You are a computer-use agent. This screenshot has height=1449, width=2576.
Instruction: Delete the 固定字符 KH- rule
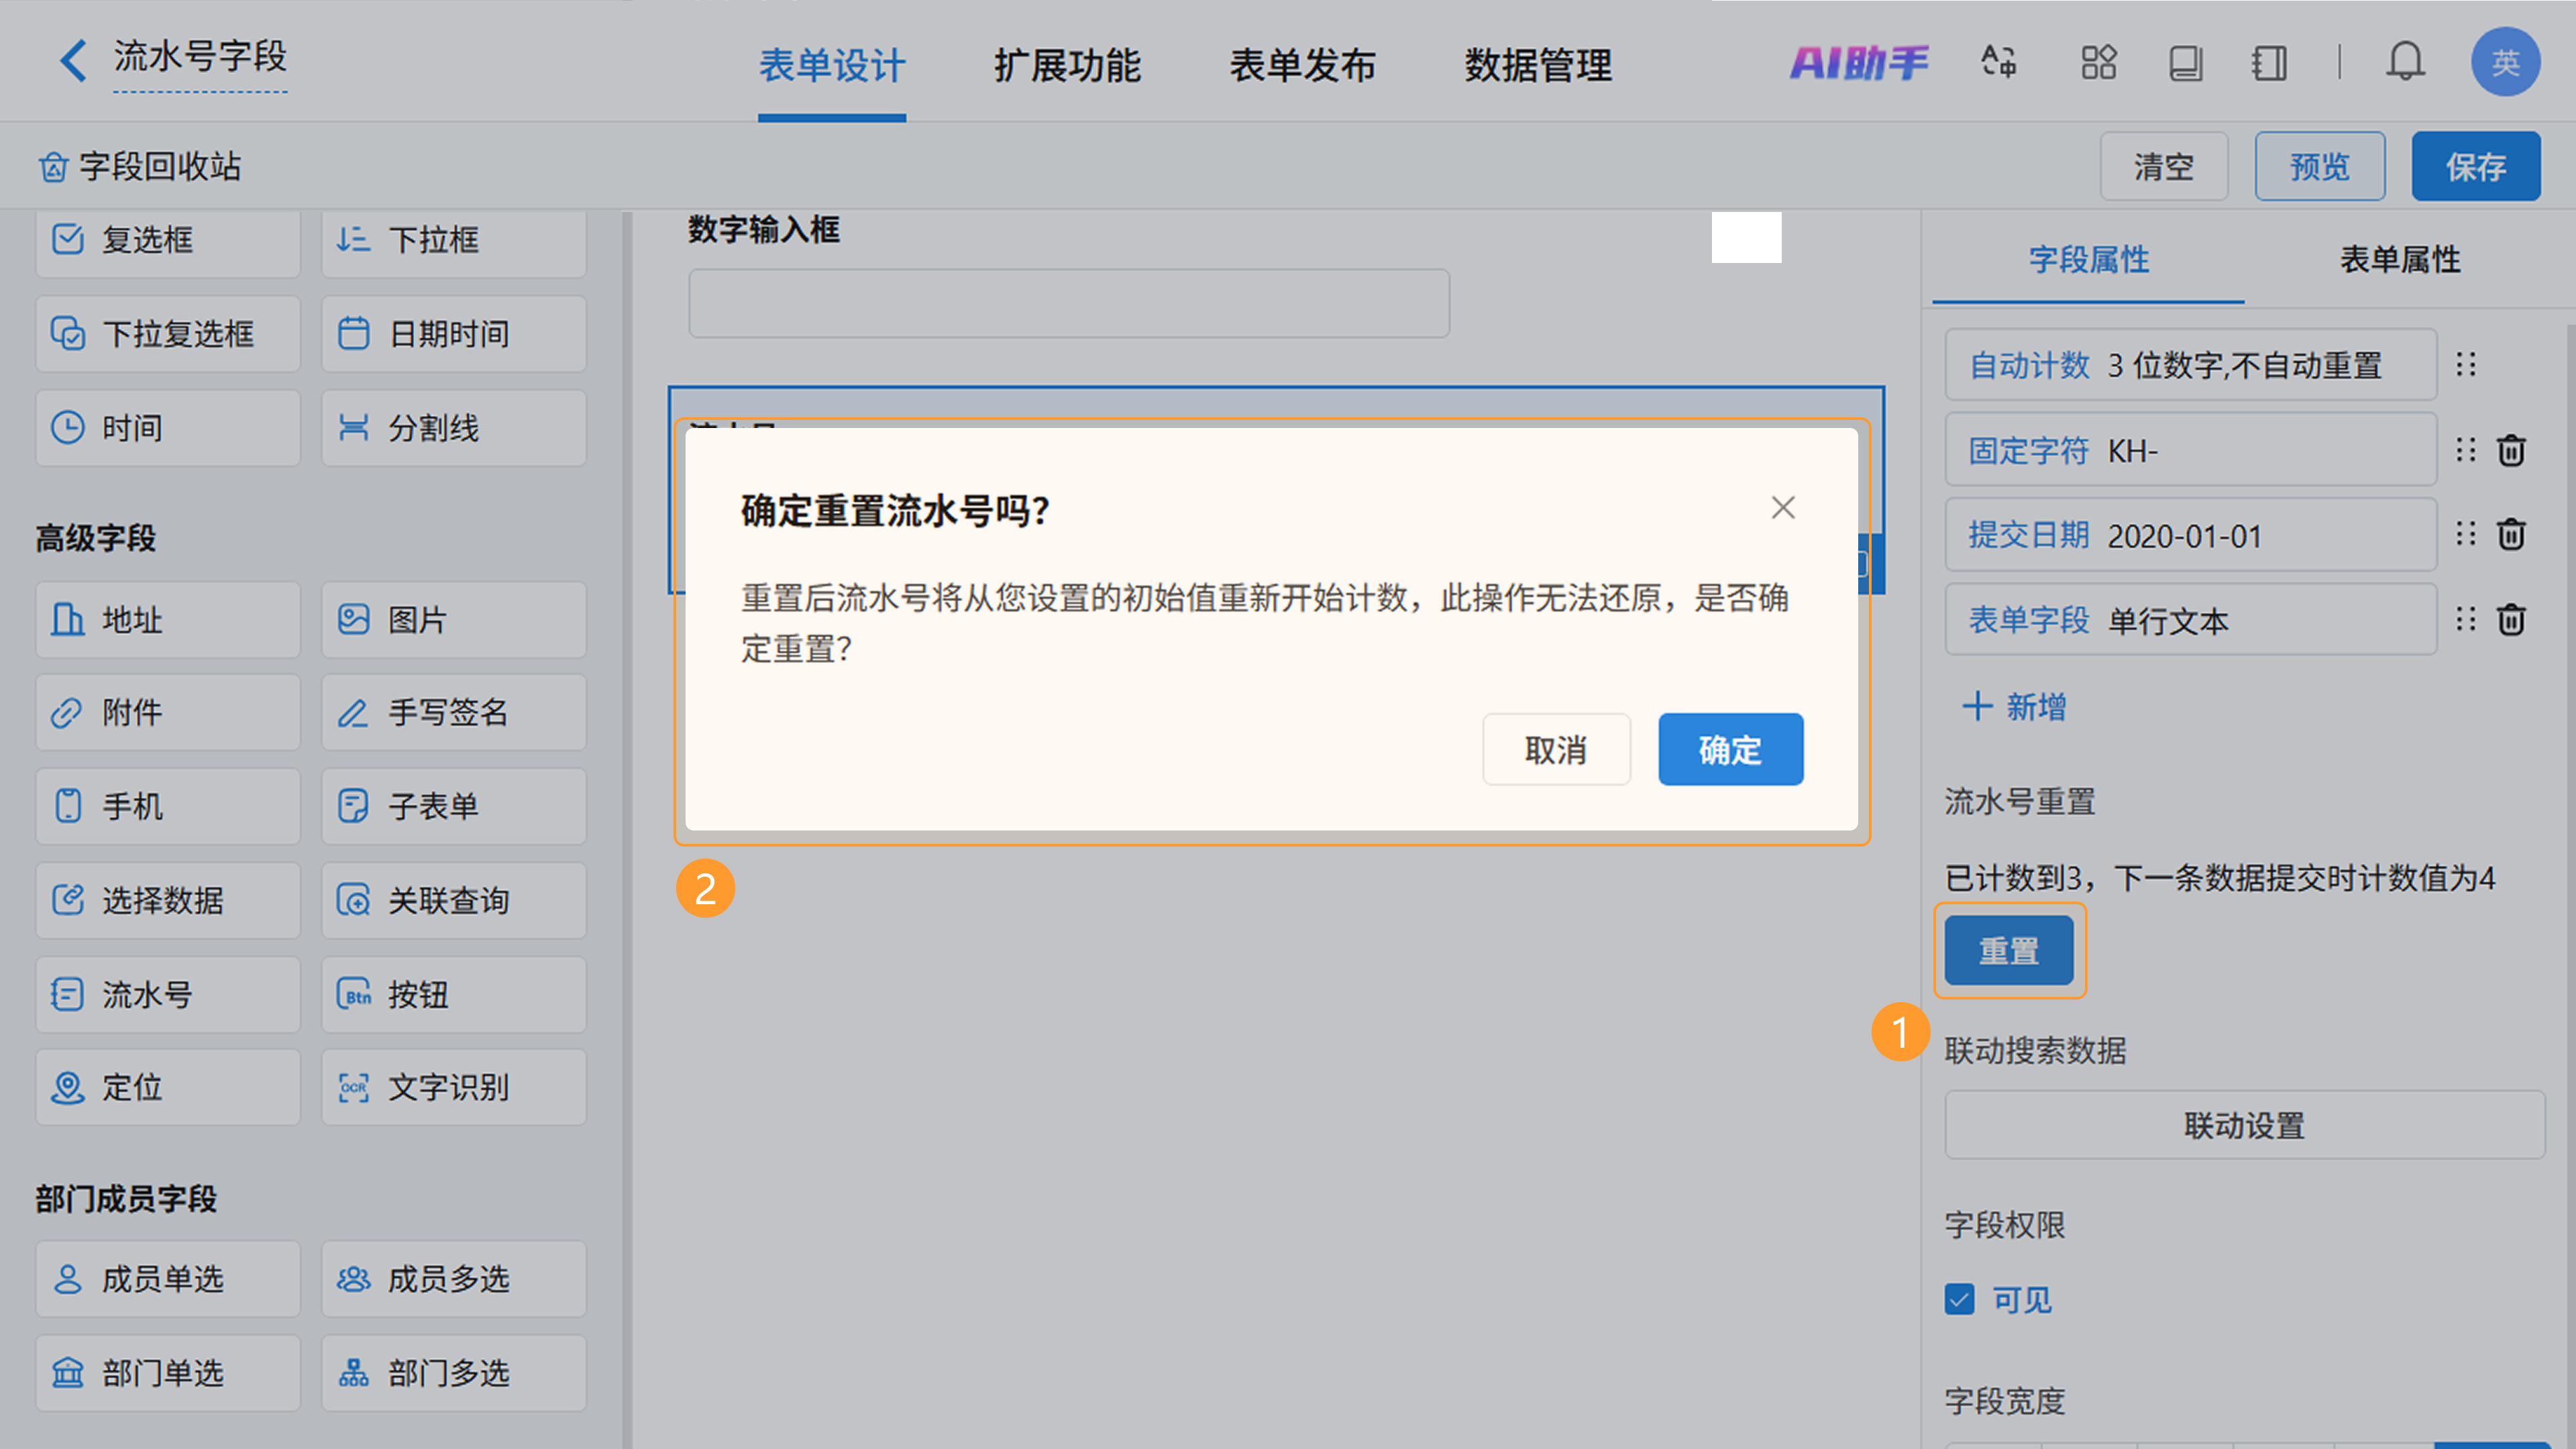click(x=2511, y=451)
